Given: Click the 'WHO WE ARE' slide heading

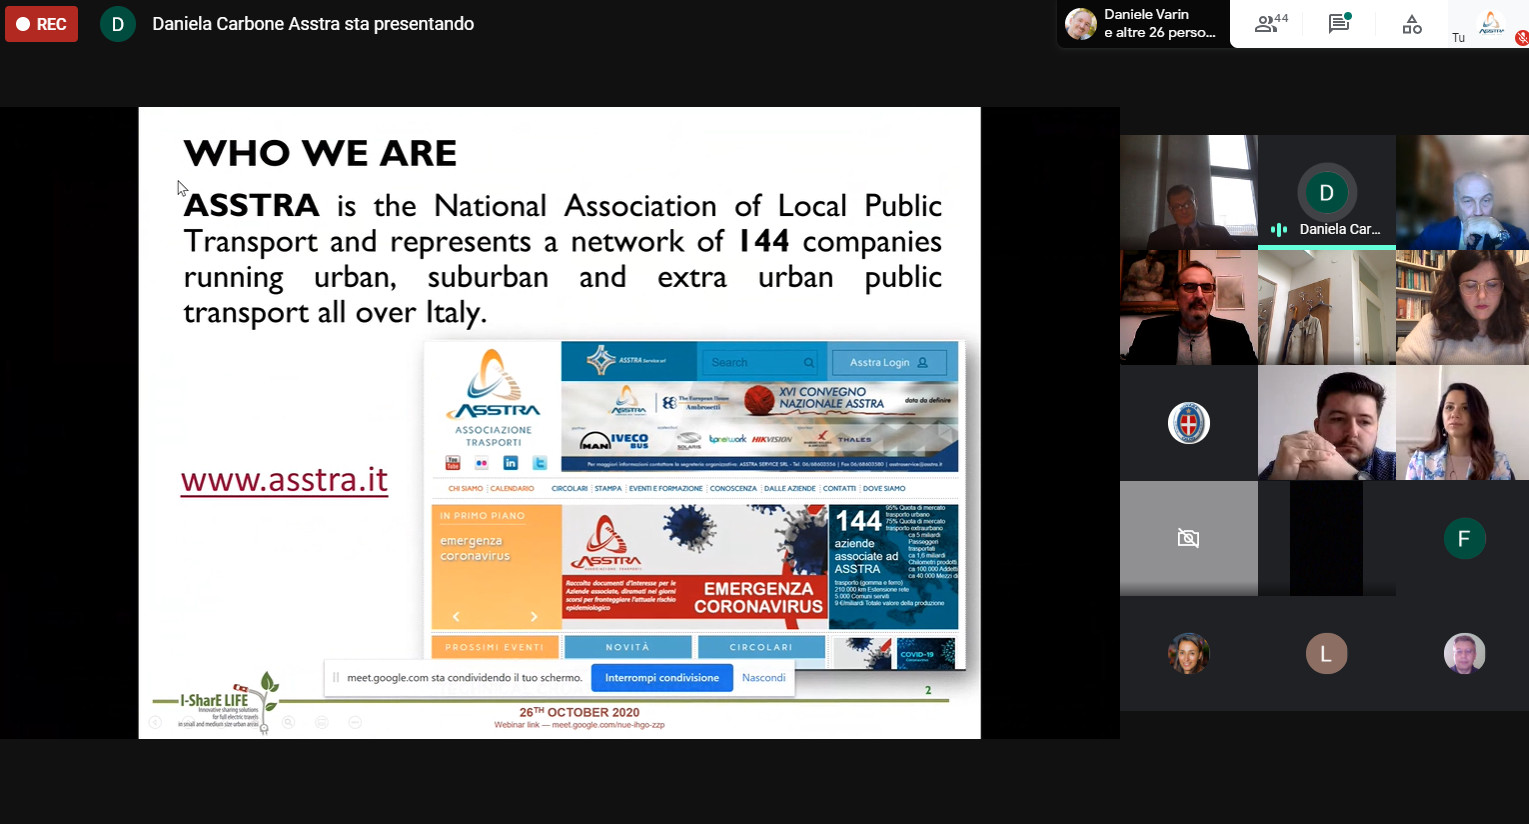Looking at the screenshot, I should 320,153.
